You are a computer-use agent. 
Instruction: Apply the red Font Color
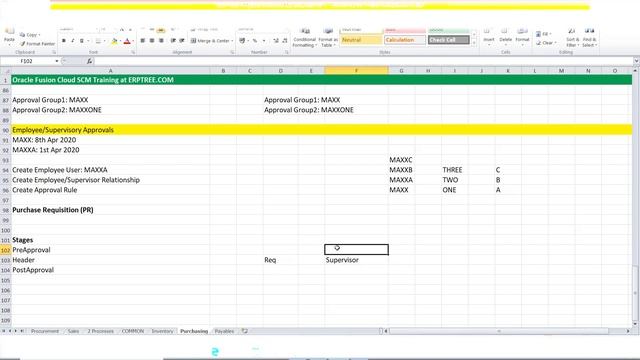pyautogui.click(x=127, y=41)
